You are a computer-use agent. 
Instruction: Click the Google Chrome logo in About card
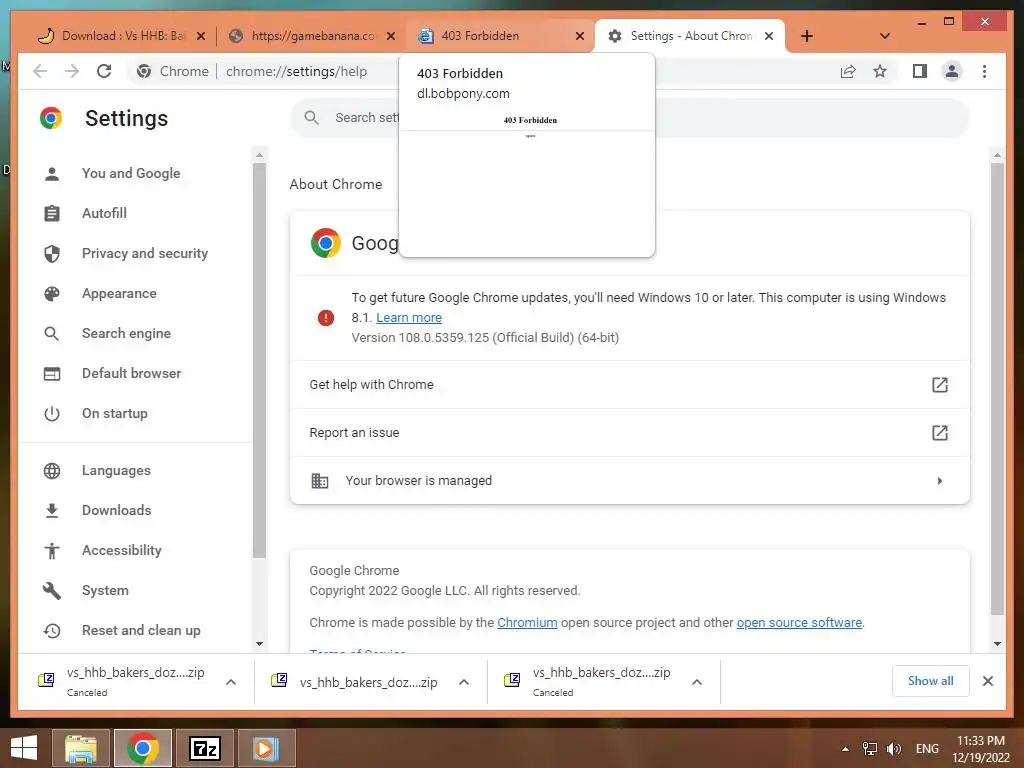pos(326,243)
